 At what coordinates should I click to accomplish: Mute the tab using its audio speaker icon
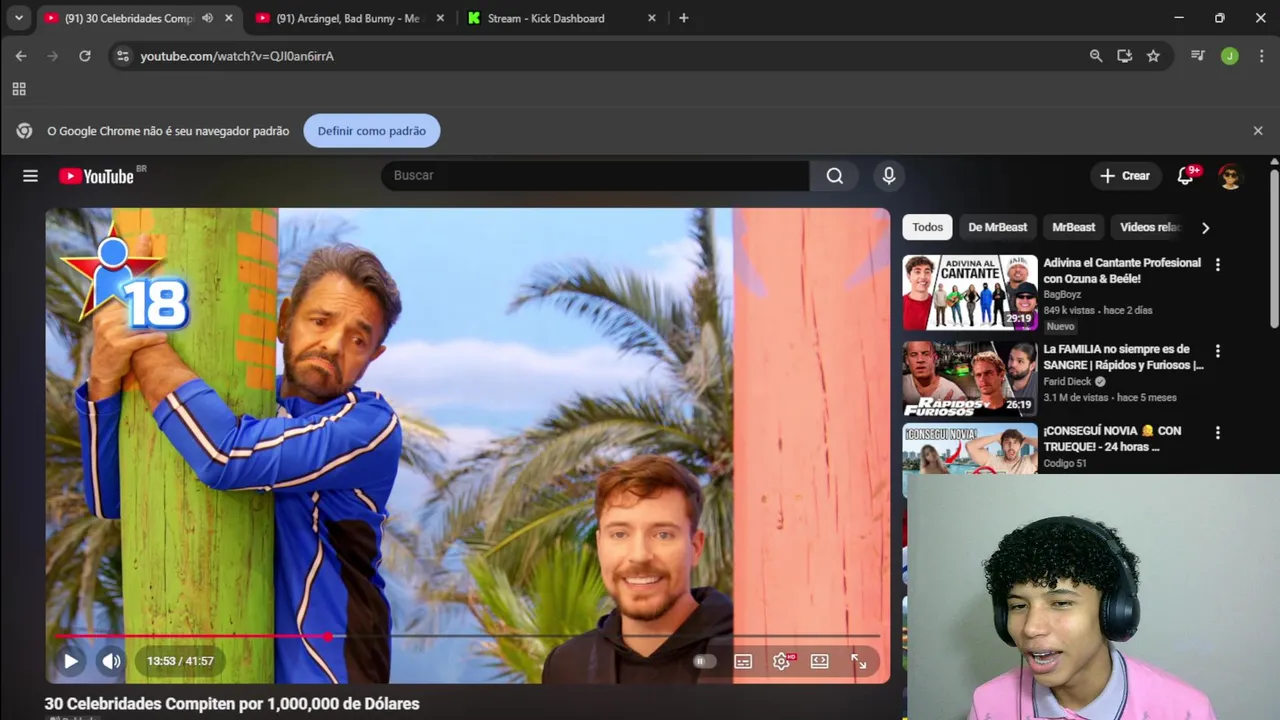(x=207, y=18)
